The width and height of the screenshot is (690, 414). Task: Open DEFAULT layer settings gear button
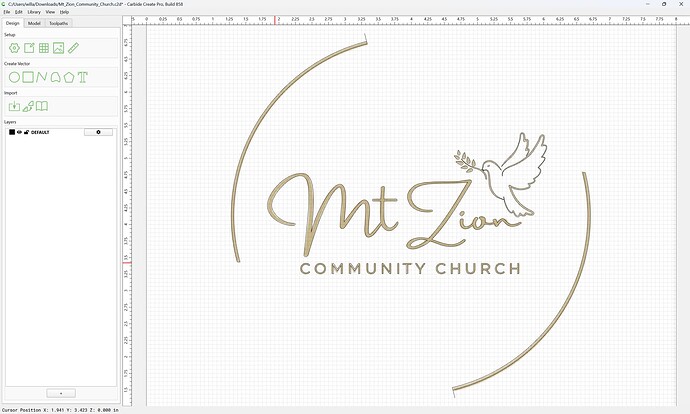point(98,132)
